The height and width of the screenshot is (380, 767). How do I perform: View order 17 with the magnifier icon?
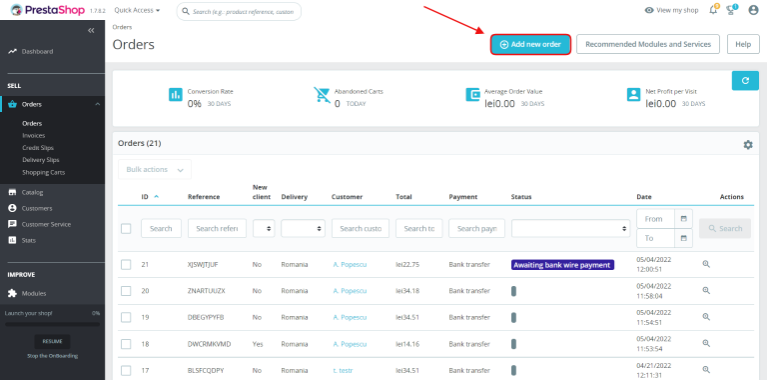click(x=706, y=369)
